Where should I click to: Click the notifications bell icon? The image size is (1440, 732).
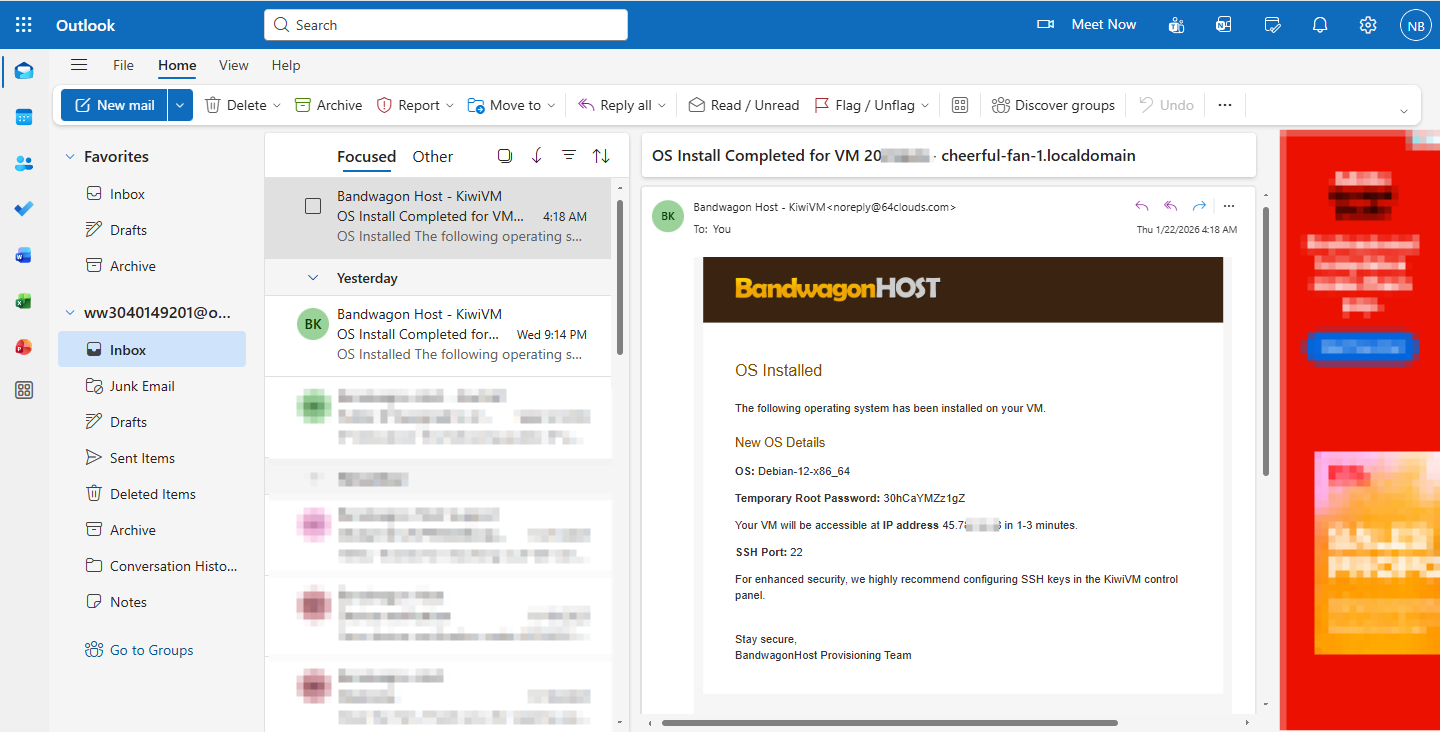1320,25
